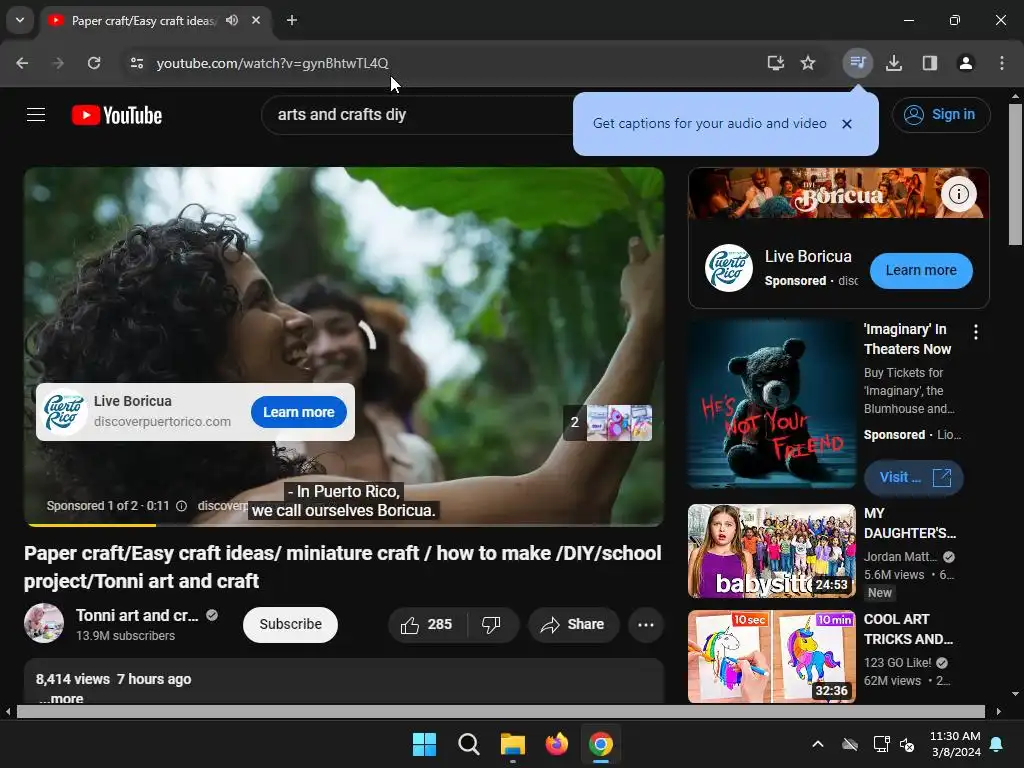
Task: Reload the current page
Action: pyautogui.click(x=94, y=63)
